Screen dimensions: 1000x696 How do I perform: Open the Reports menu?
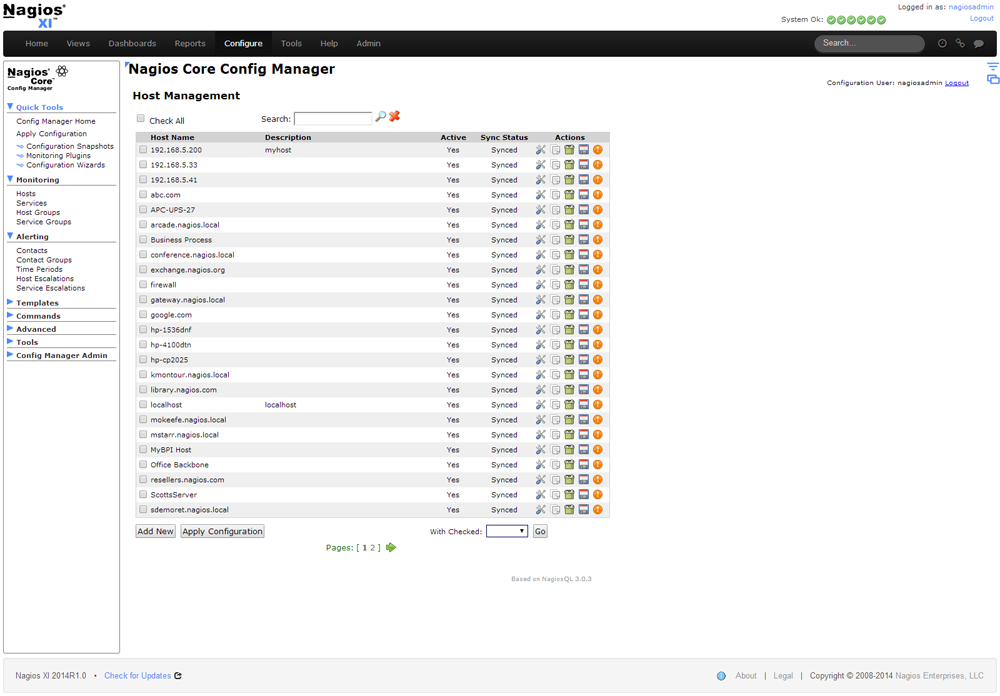(190, 43)
